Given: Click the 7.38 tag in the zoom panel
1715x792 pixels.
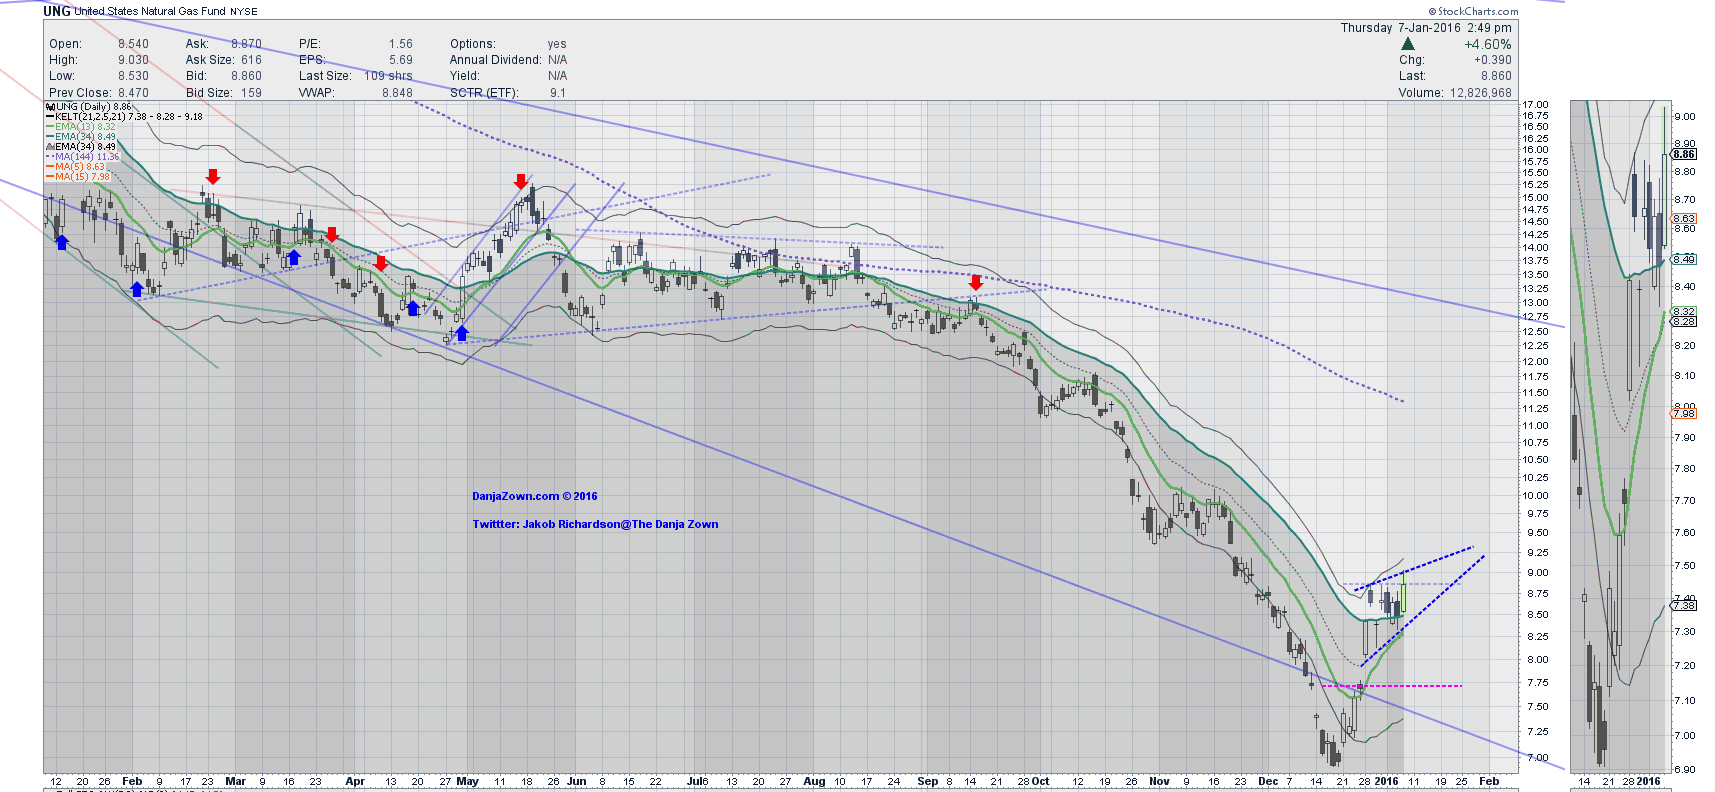Looking at the screenshot, I should pyautogui.click(x=1684, y=605).
